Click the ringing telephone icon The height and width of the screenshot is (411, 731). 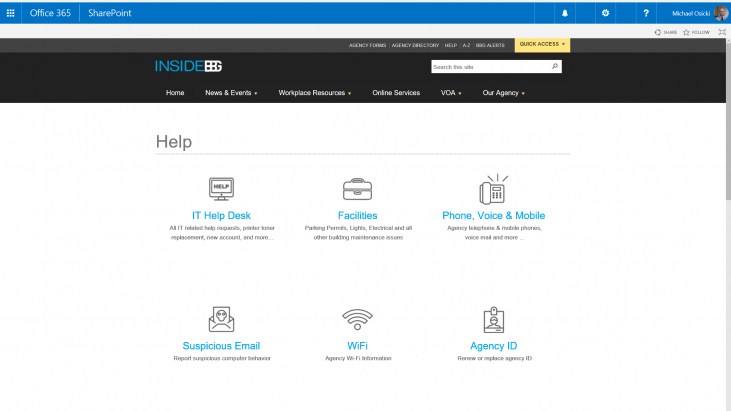pos(494,189)
